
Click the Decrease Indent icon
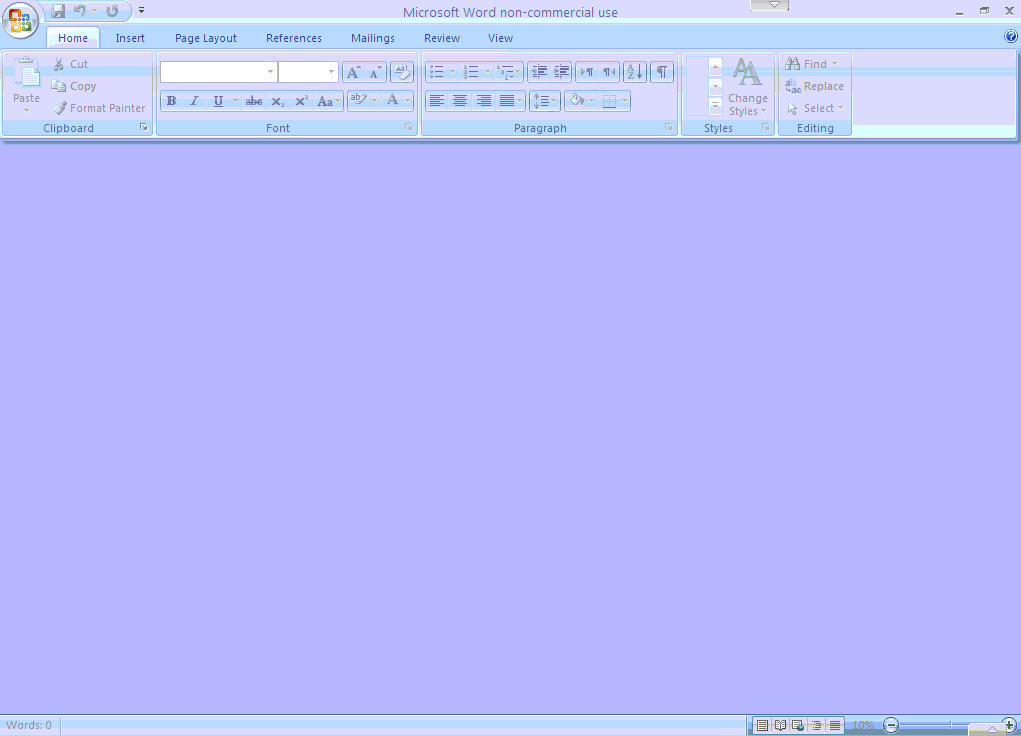[x=538, y=72]
